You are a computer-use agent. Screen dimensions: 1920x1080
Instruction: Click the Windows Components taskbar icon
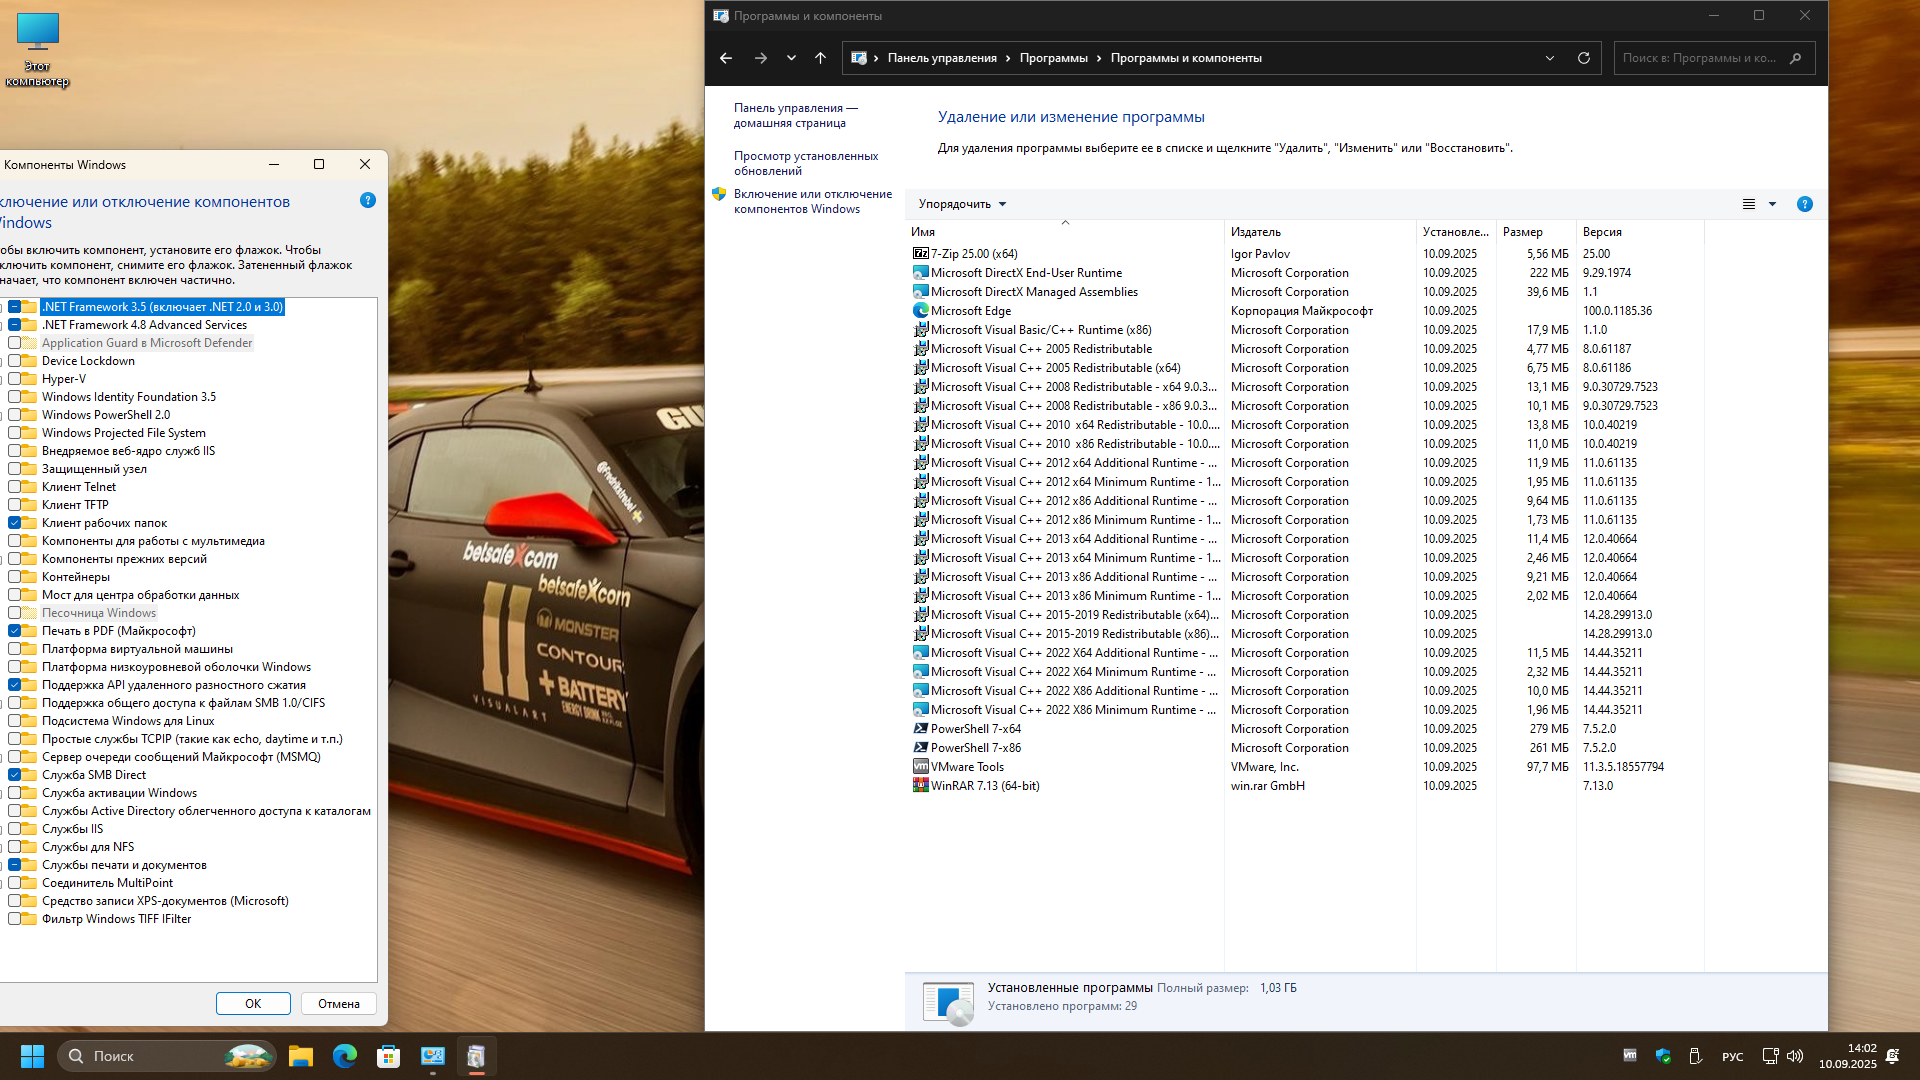[x=477, y=1056]
